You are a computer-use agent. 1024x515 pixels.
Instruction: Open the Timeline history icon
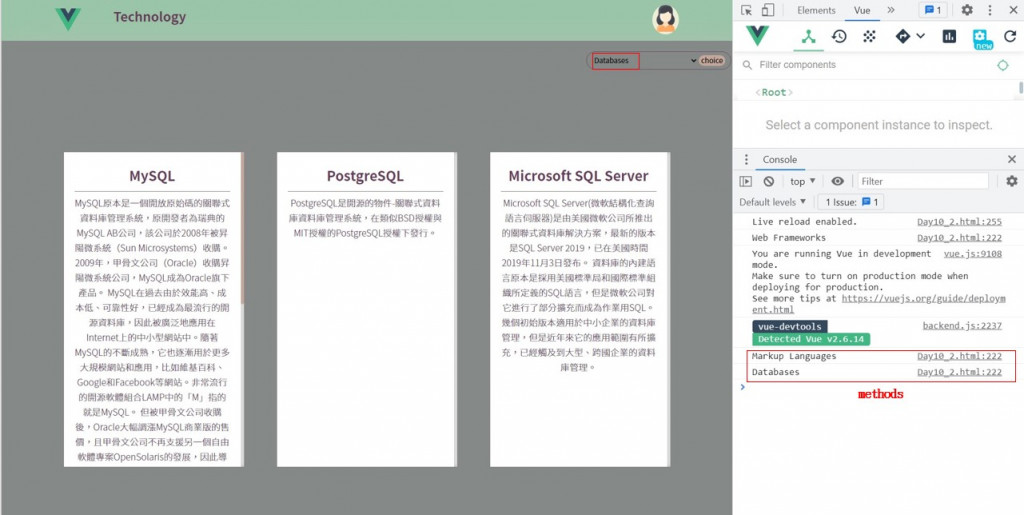coord(839,37)
